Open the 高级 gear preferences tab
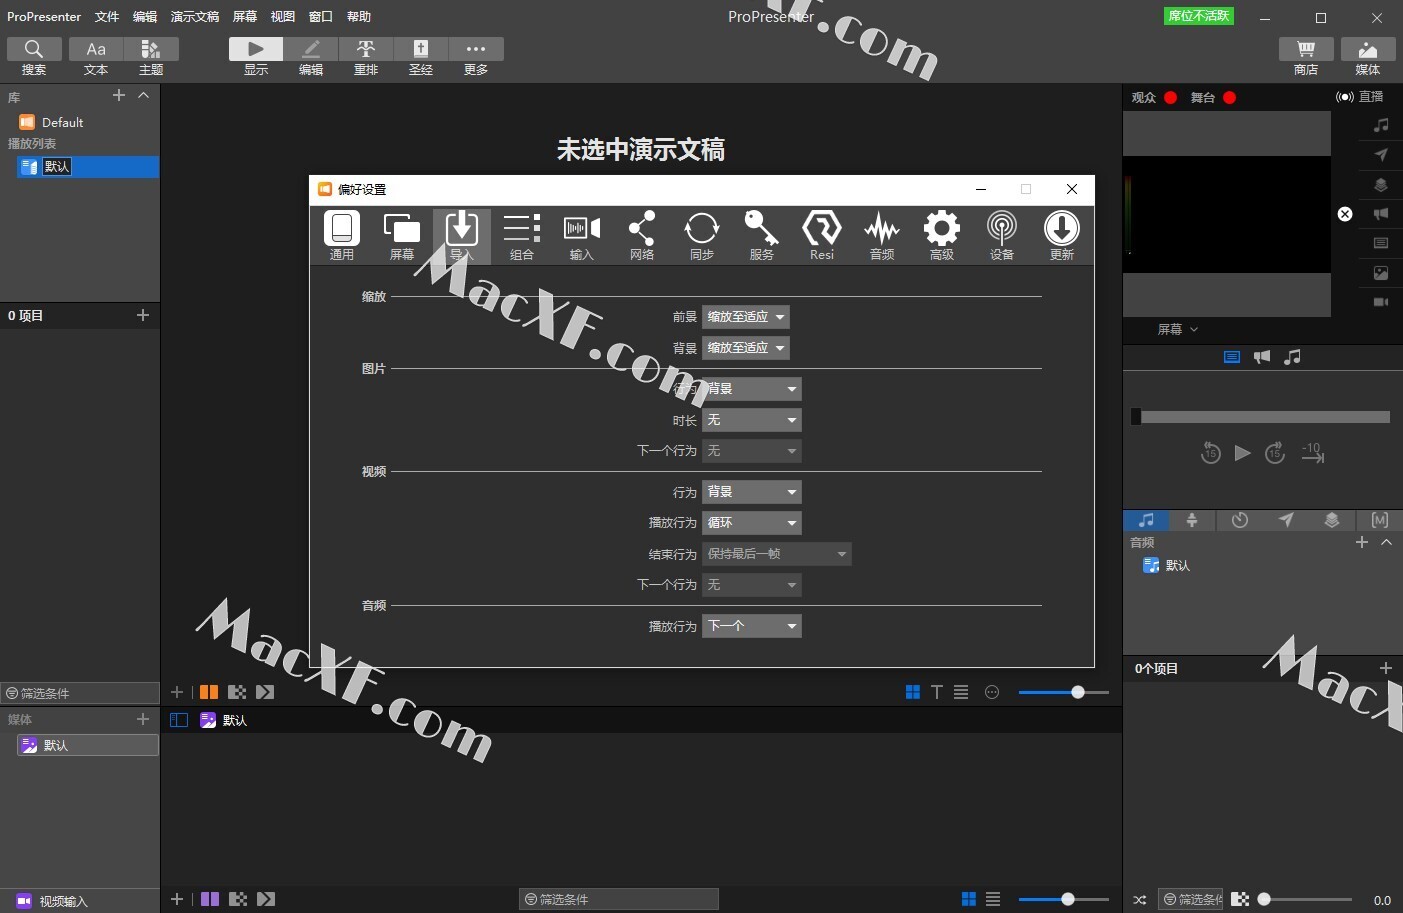Image resolution: width=1403 pixels, height=913 pixels. 942,236
